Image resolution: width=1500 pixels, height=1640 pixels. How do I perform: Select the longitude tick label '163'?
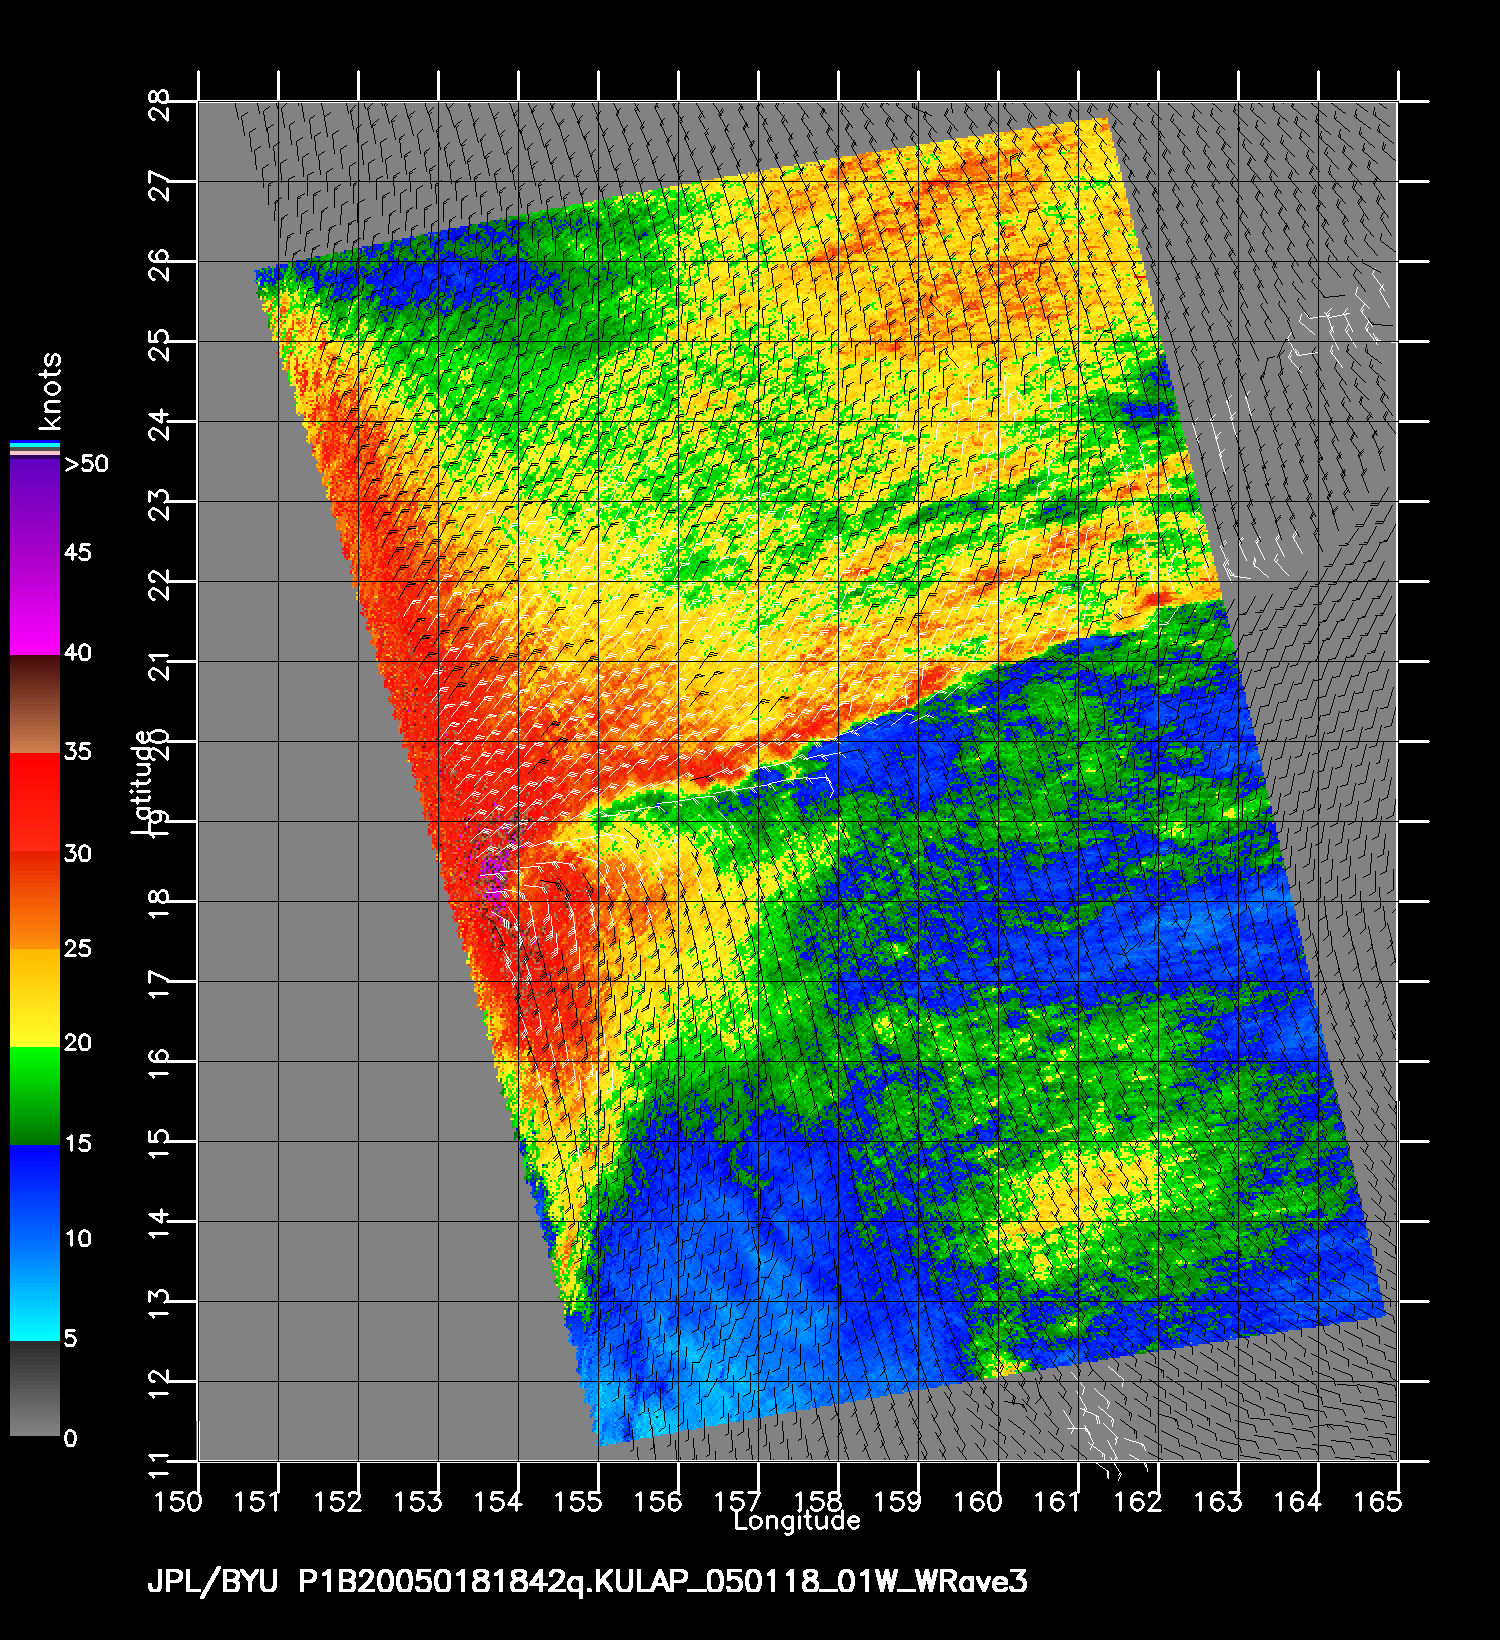pyautogui.click(x=1218, y=1501)
